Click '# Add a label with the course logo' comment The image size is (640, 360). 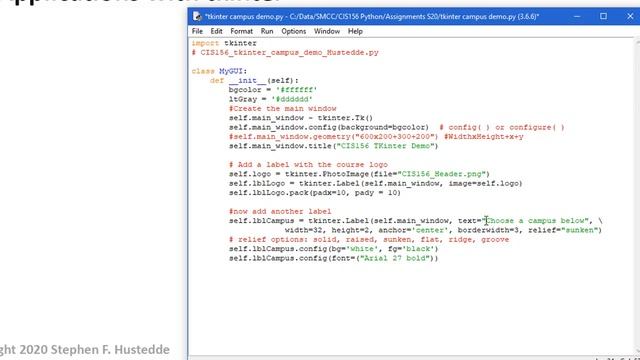(x=308, y=165)
